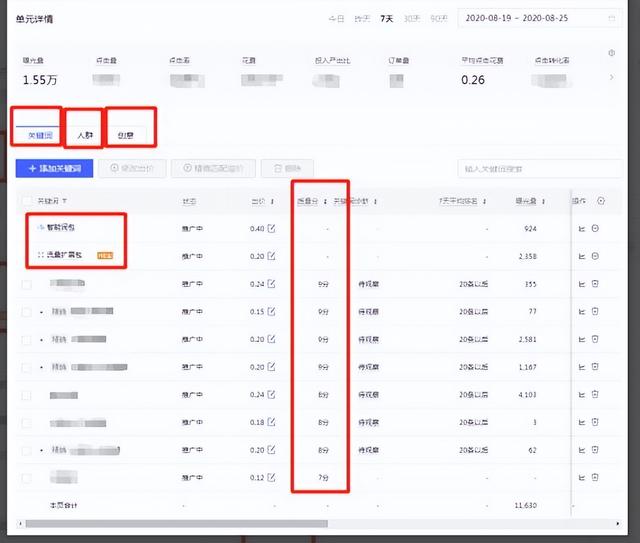Open the metrics settings gear icon
The width and height of the screenshot is (640, 543).
(611, 53)
